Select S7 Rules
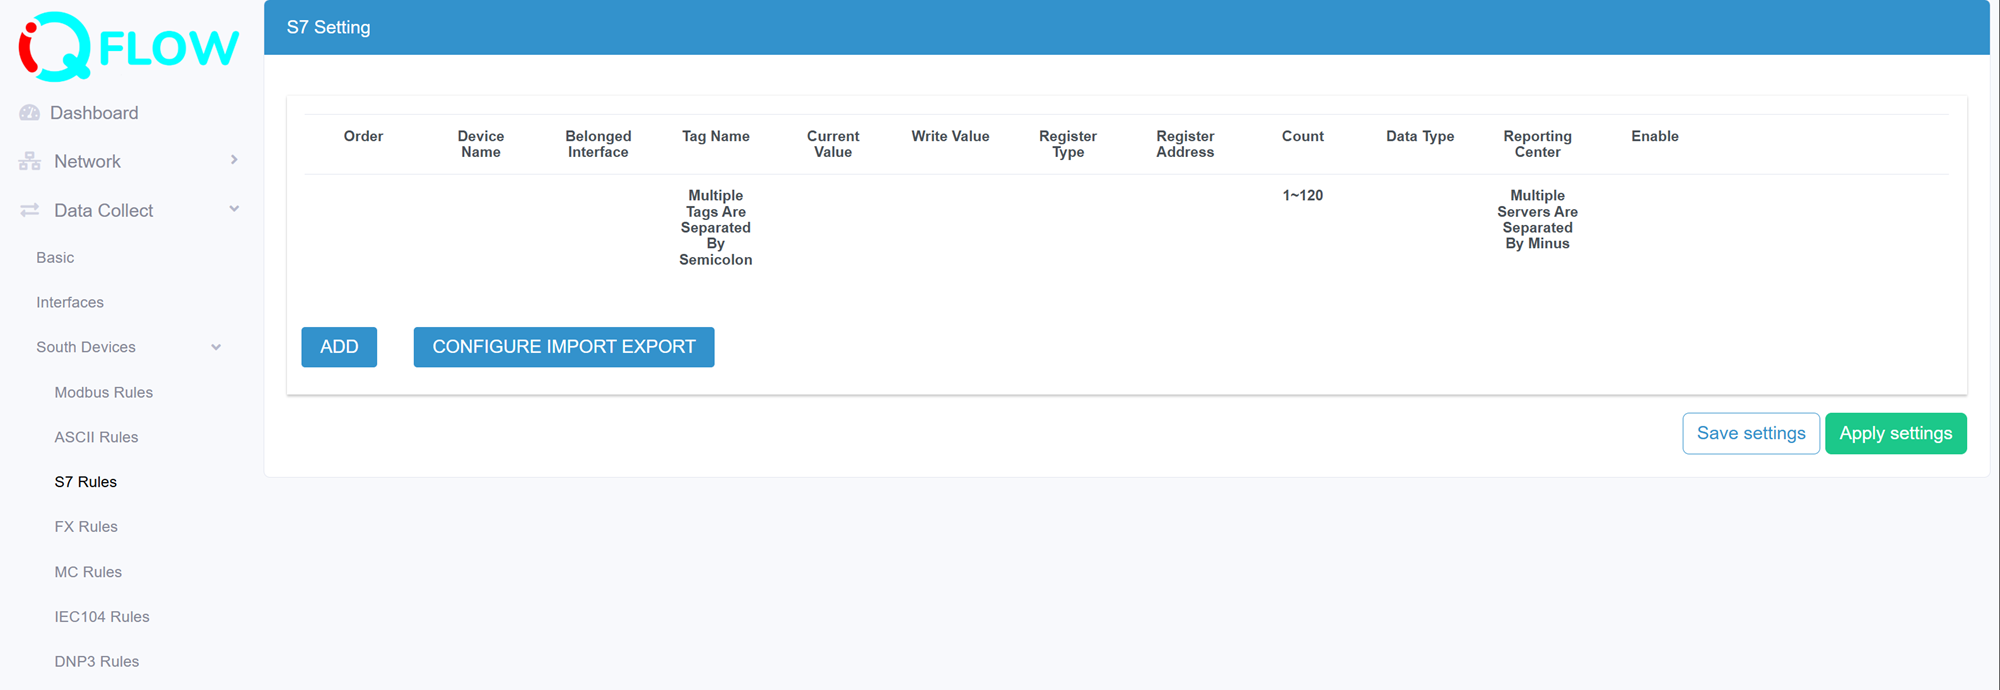2000x690 pixels. tap(86, 482)
